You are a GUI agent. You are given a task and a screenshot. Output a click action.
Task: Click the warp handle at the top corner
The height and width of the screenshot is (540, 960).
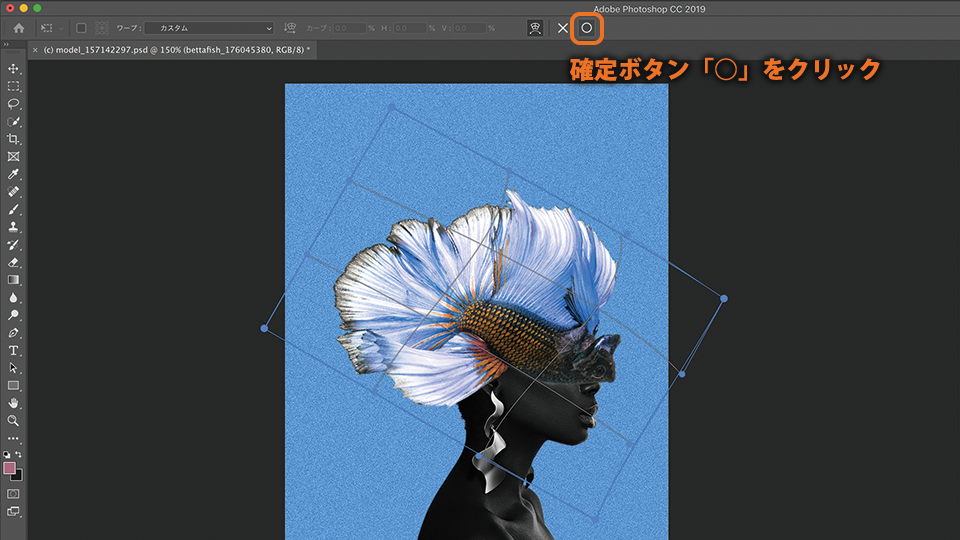(392, 107)
